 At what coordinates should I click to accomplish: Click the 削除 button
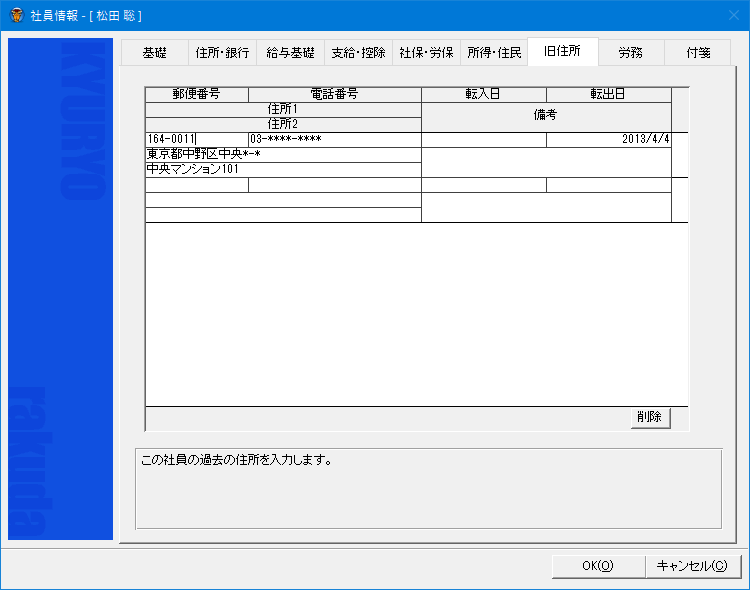click(650, 417)
